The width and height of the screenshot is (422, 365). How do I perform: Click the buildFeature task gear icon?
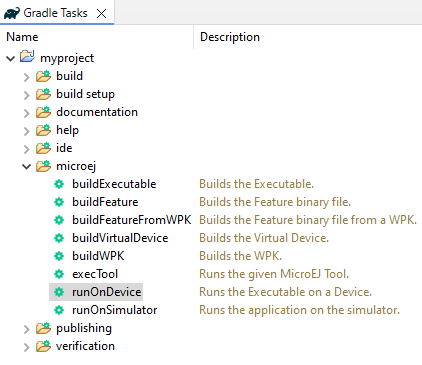pos(59,202)
